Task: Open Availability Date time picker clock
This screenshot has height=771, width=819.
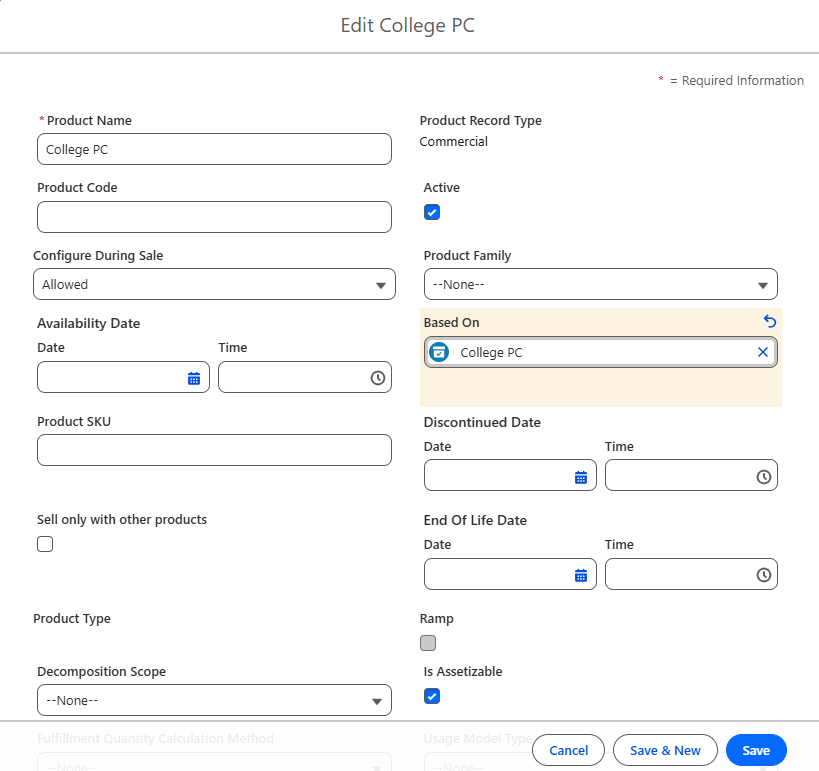Action: point(378,378)
